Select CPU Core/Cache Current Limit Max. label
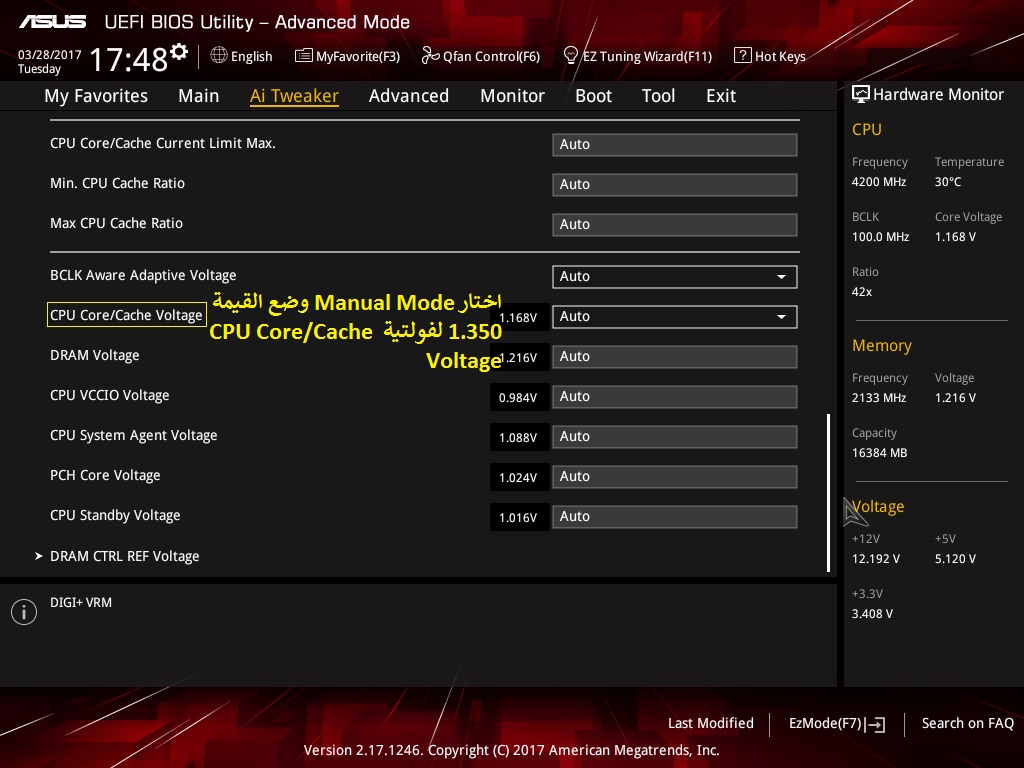Screen dimensions: 1024x768 163,143
